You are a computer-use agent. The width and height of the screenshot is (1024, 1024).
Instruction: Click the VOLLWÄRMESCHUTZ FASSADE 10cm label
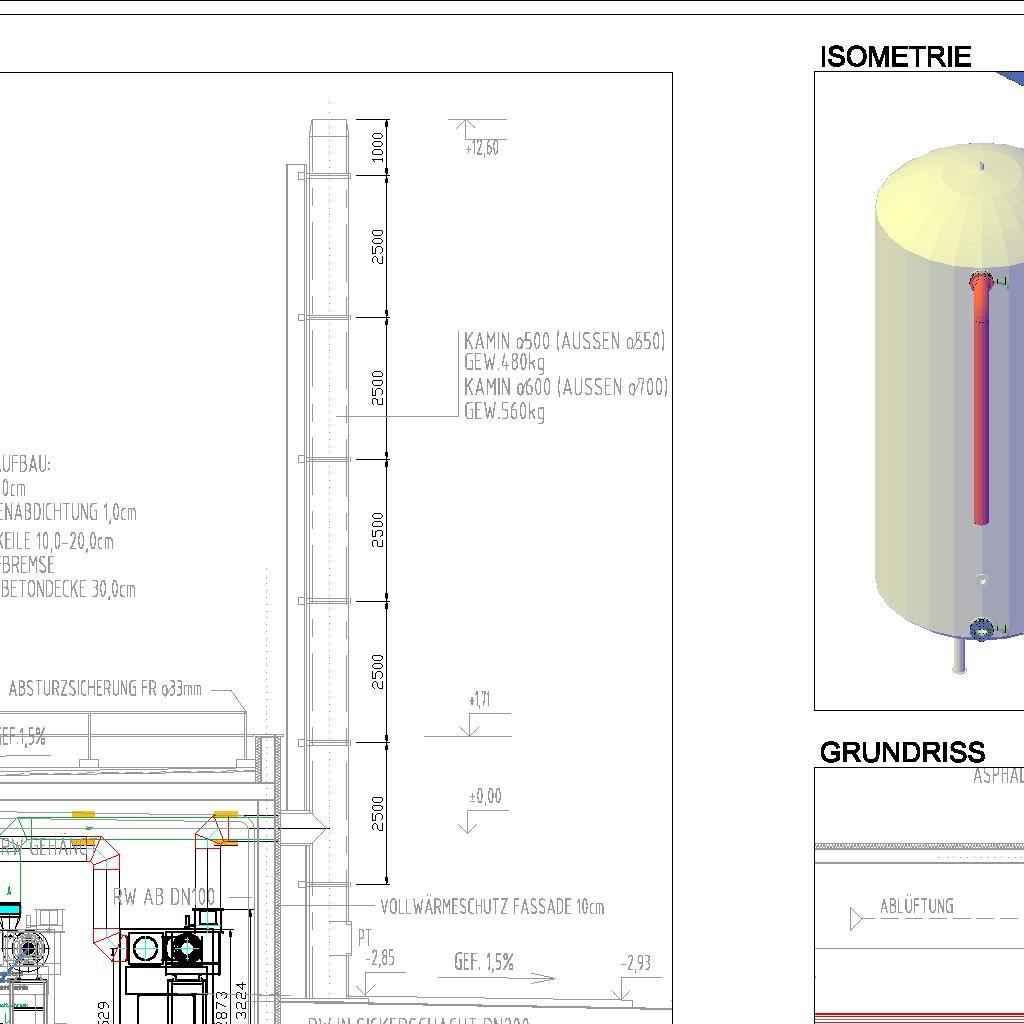[x=492, y=907]
